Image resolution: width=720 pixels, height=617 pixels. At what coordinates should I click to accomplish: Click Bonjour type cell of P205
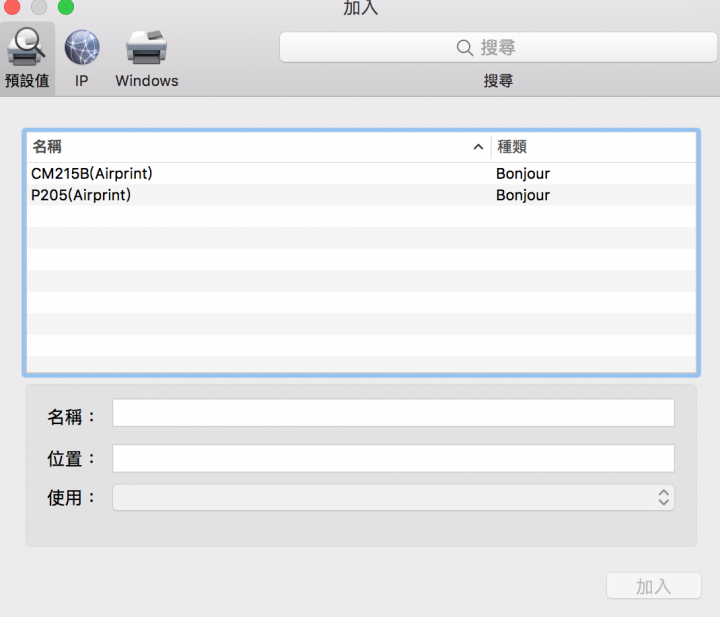[x=523, y=196]
